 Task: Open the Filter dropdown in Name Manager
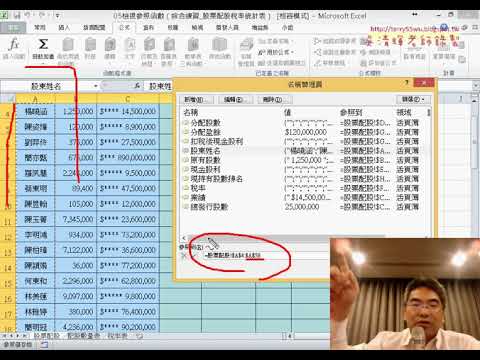tap(413, 99)
